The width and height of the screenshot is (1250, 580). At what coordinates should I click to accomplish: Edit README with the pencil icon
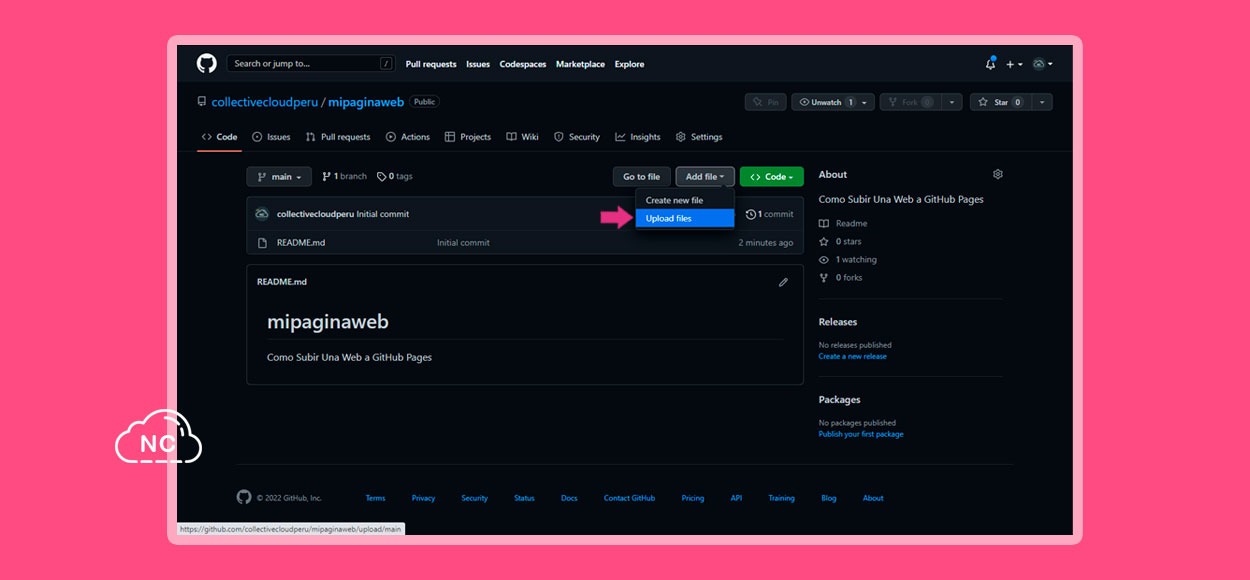point(783,282)
